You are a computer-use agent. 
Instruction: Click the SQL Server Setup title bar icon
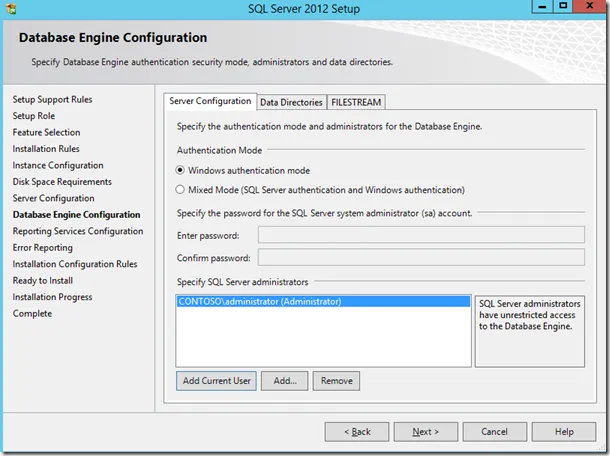[x=11, y=9]
